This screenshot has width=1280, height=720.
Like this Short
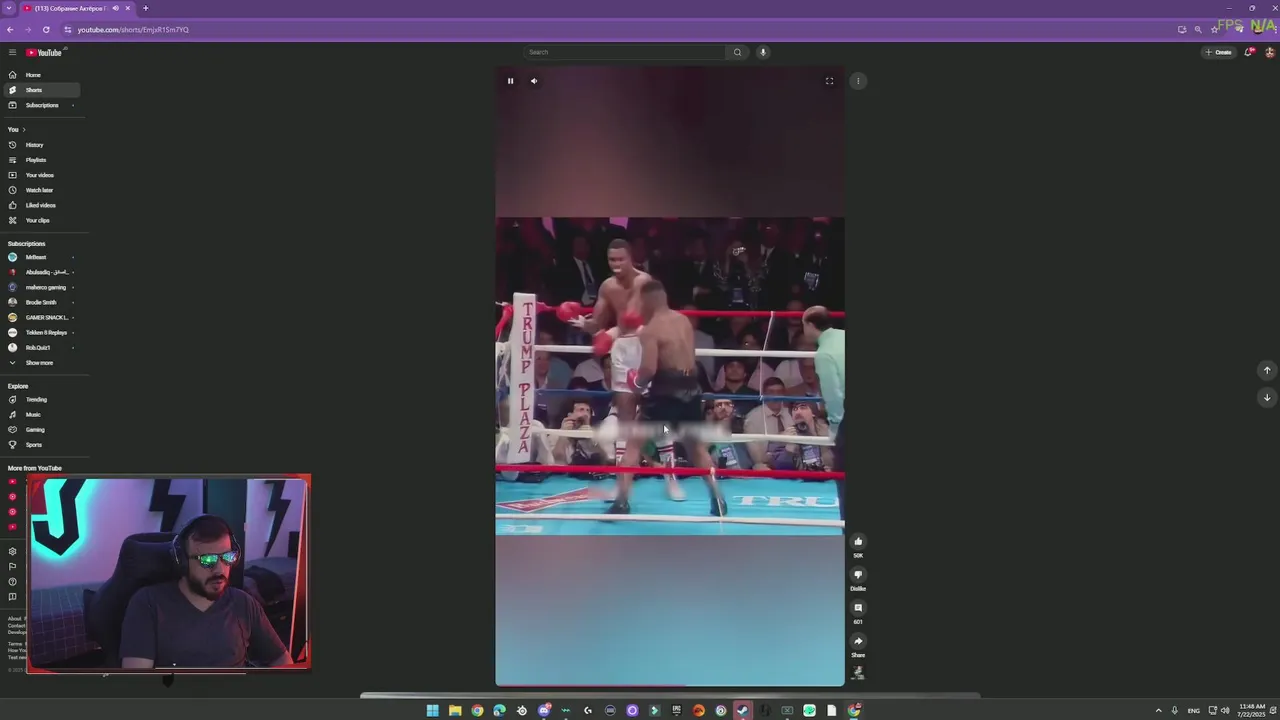pos(858,542)
